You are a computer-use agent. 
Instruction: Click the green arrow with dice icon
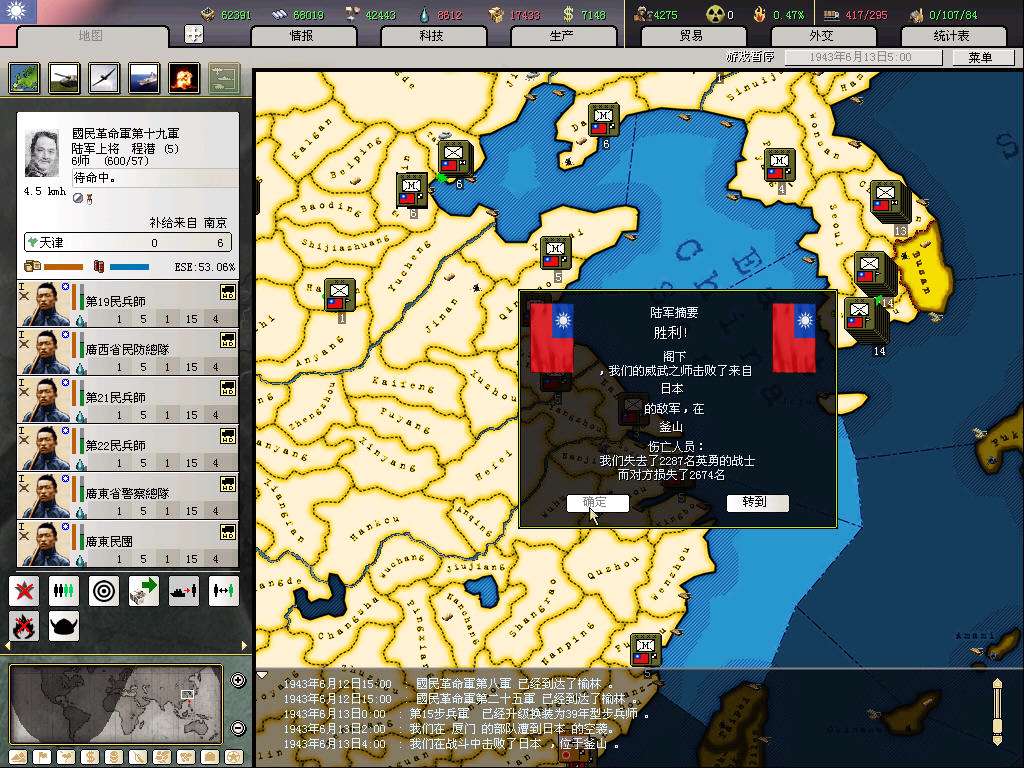coord(144,591)
